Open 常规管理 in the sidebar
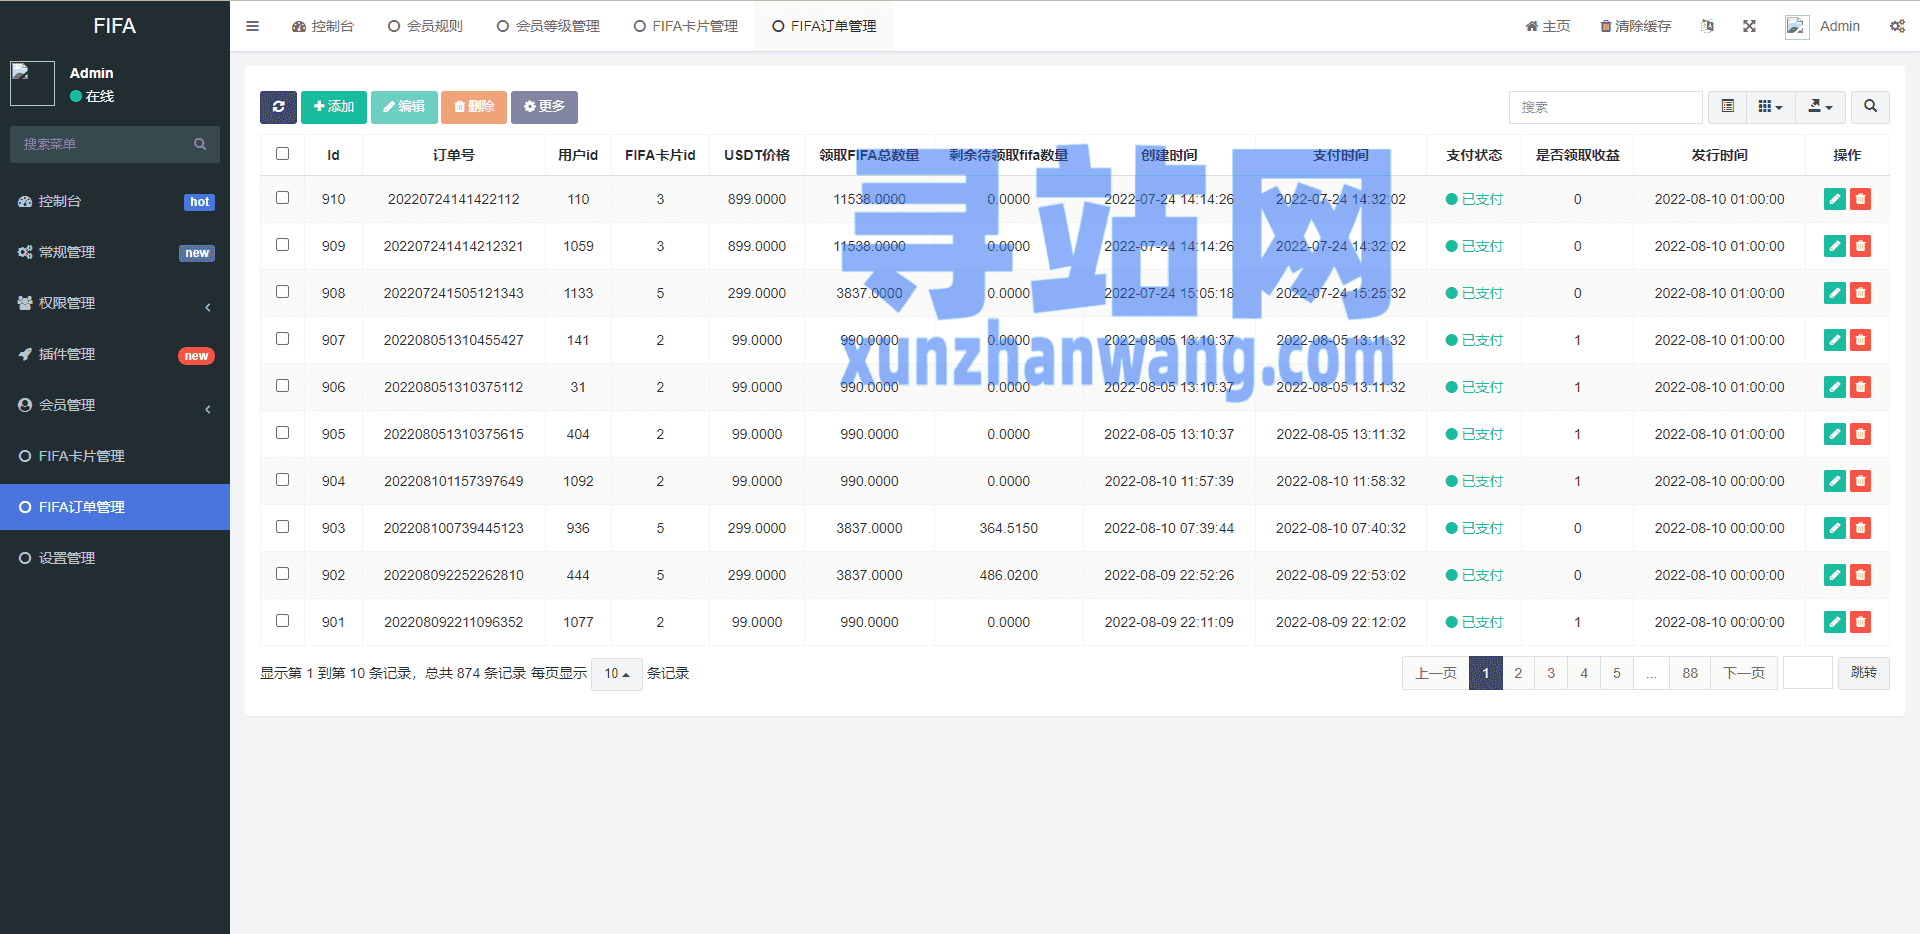 (x=115, y=252)
